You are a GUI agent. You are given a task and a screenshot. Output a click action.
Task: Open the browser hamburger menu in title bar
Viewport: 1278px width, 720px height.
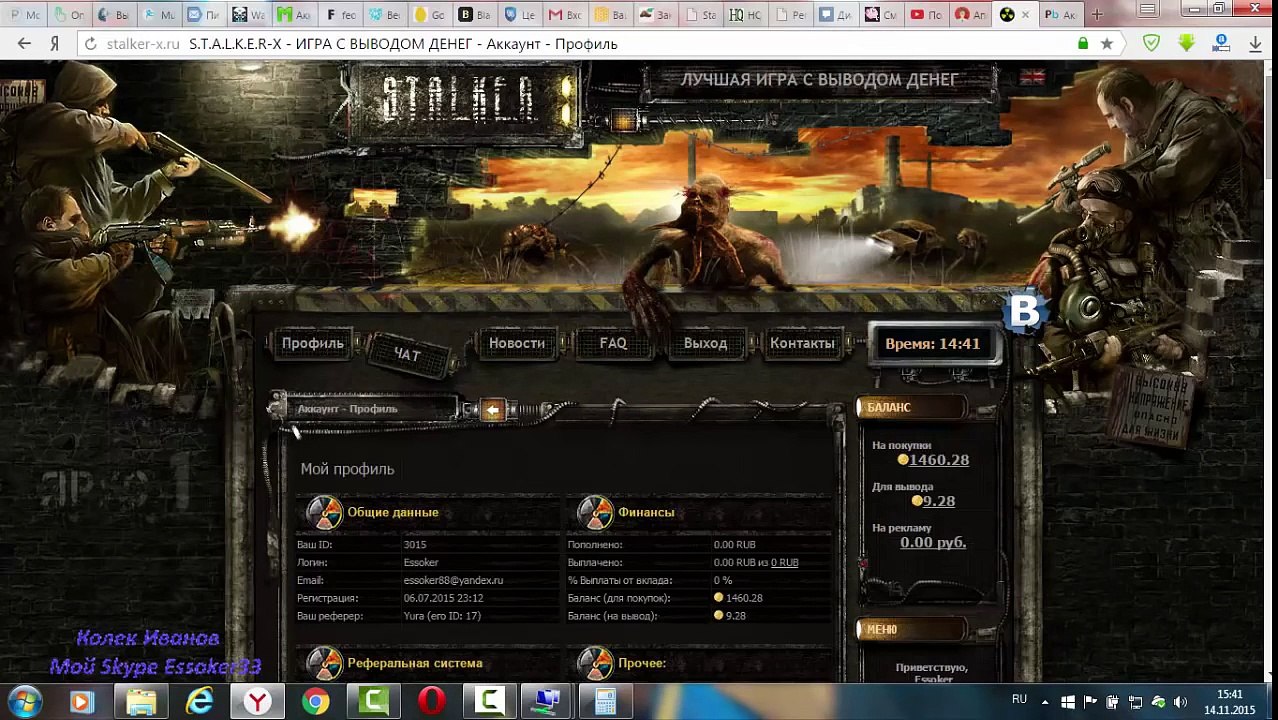click(1148, 9)
